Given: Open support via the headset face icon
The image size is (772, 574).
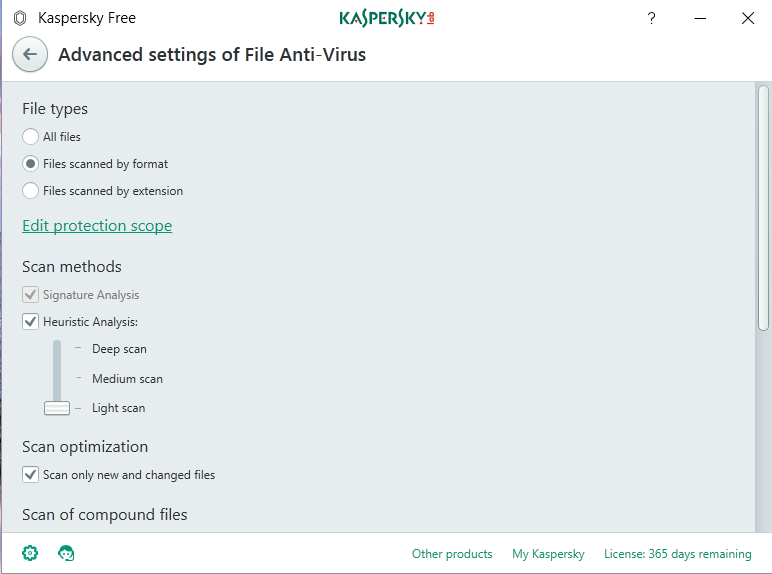Looking at the screenshot, I should (x=66, y=553).
